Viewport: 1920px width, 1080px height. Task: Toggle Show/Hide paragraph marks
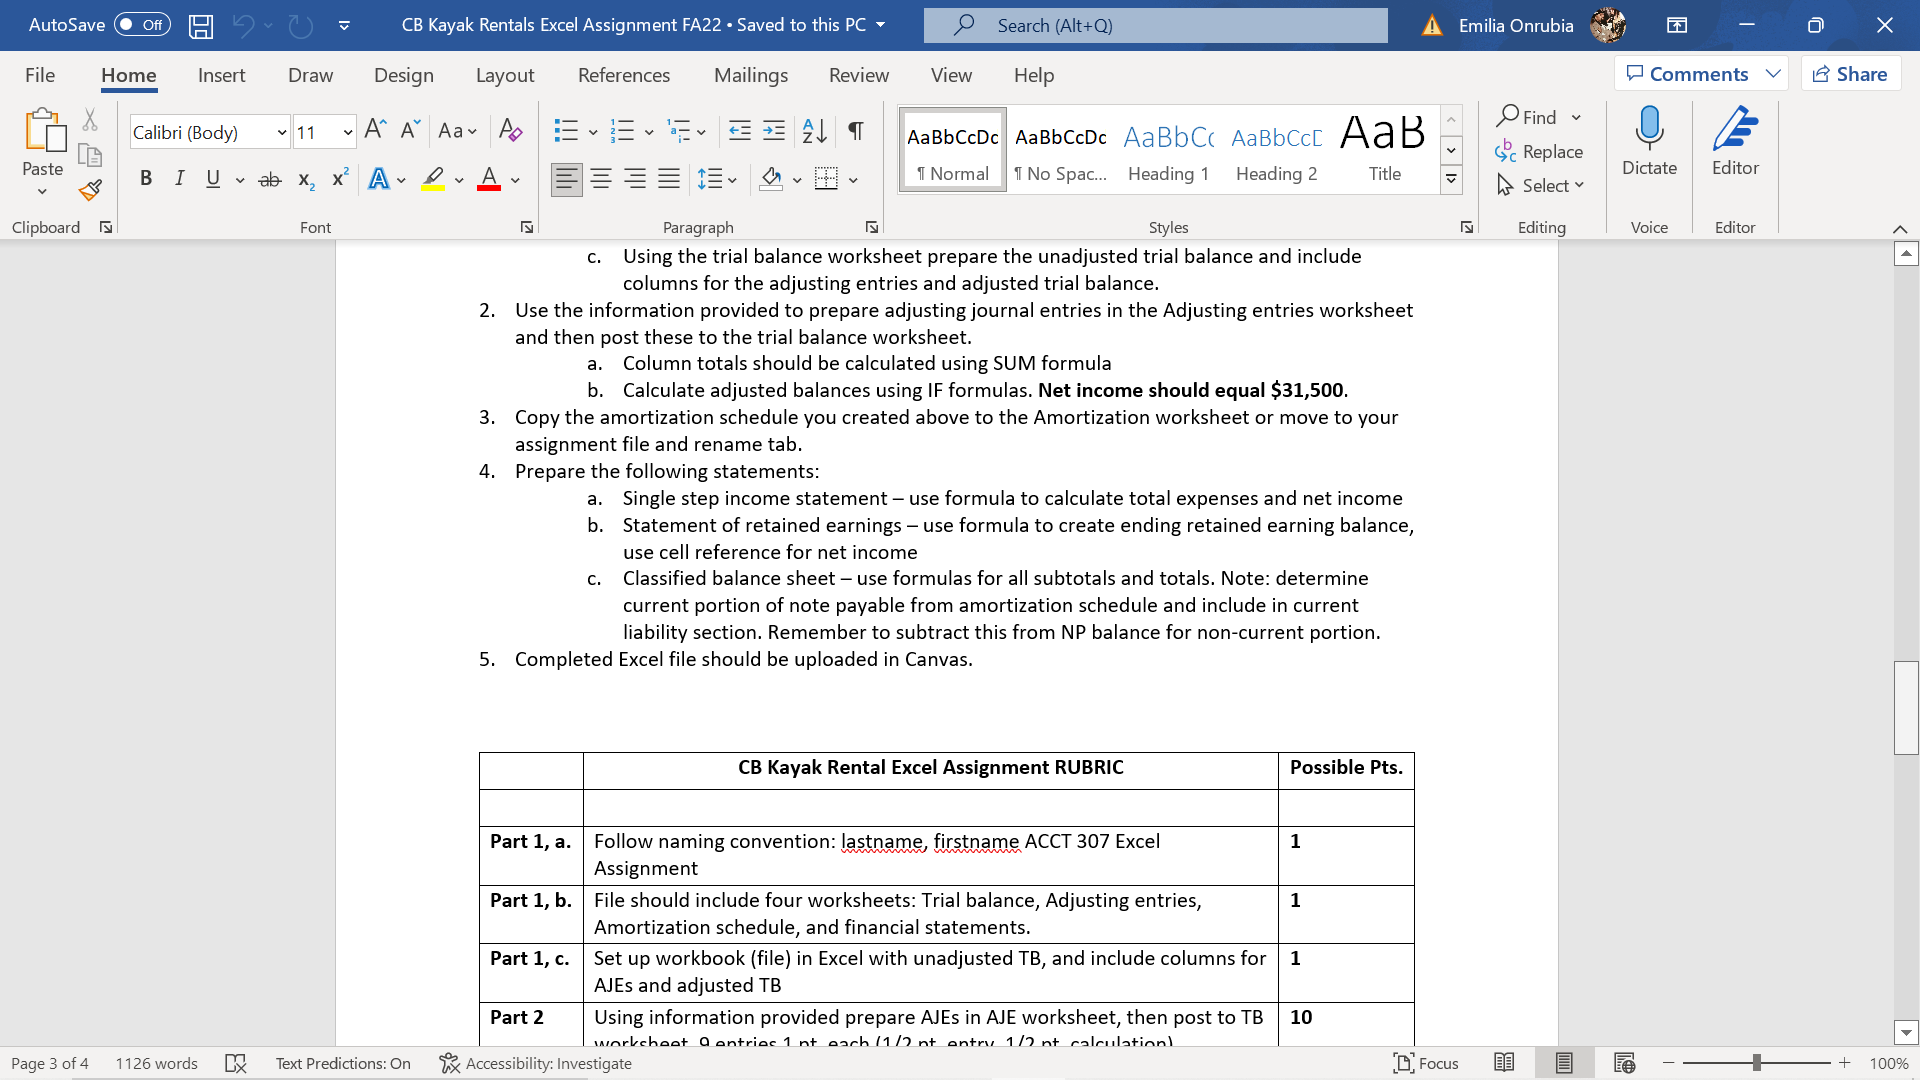click(856, 131)
